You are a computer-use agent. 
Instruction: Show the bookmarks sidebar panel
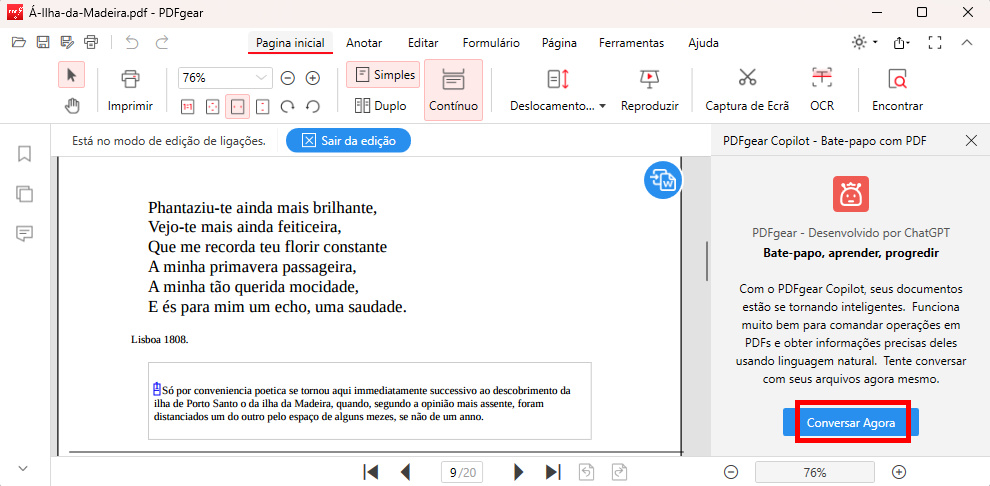[24, 154]
